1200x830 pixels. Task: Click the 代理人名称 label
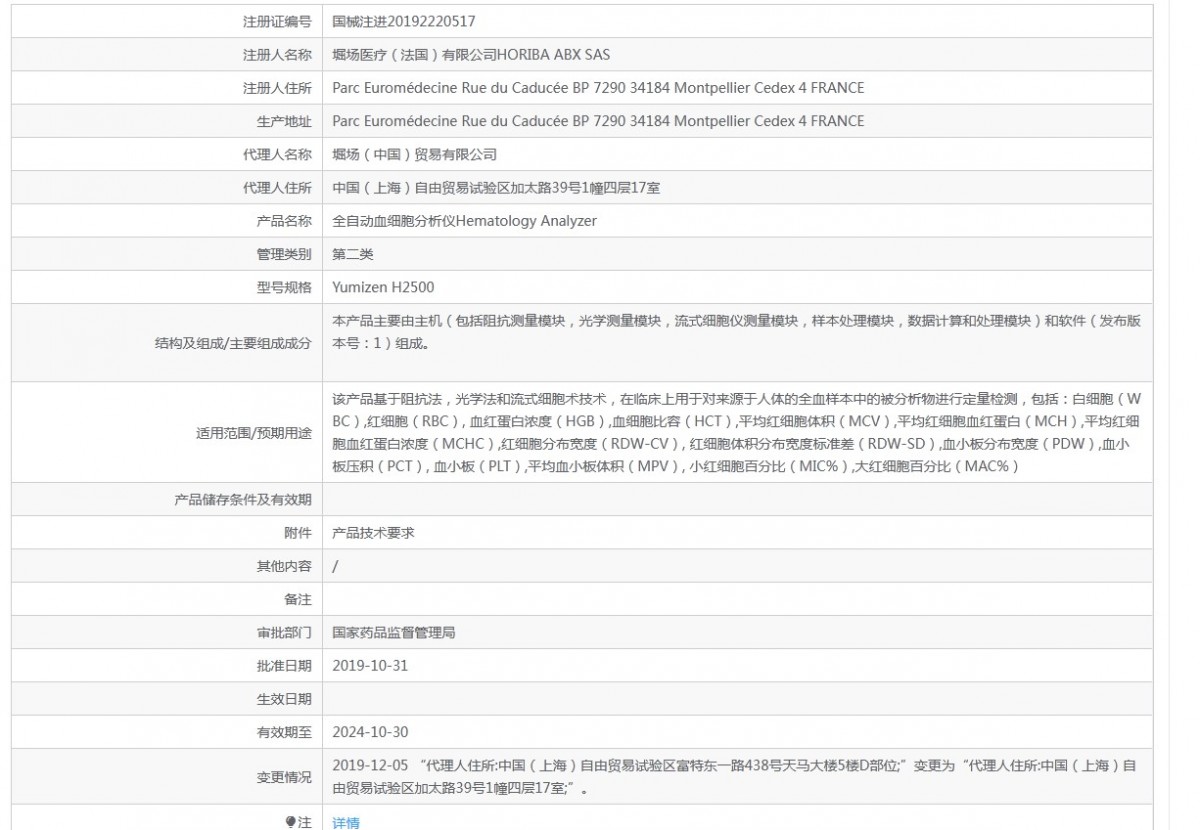(x=278, y=155)
